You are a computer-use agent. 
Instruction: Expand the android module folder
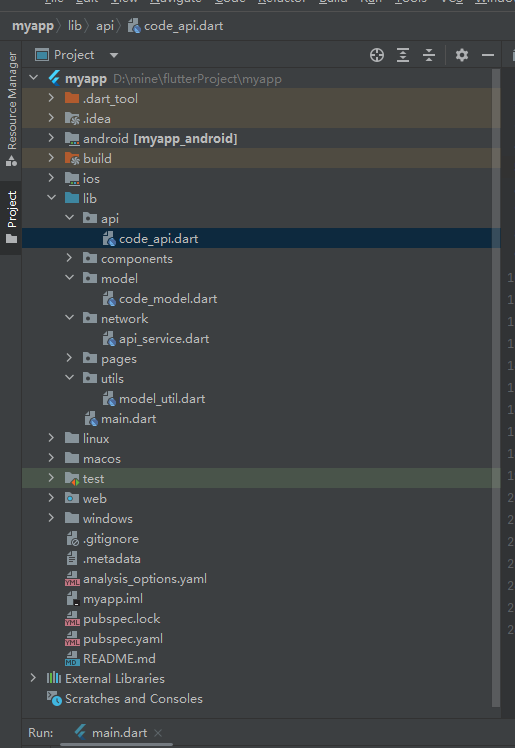point(52,138)
